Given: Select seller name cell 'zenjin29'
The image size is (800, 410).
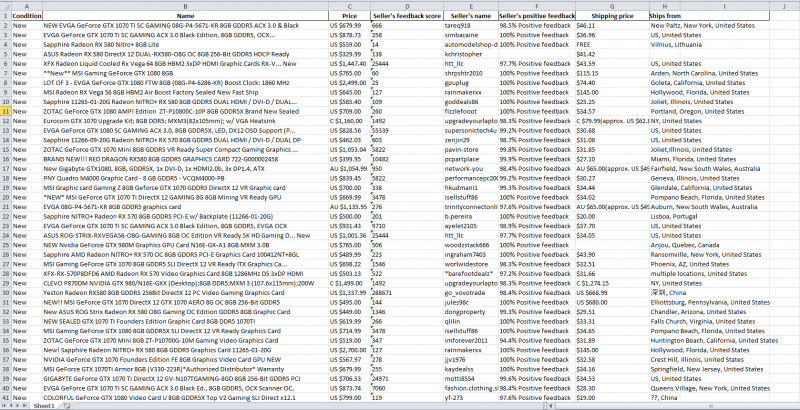Looking at the screenshot, I should pos(471,140).
